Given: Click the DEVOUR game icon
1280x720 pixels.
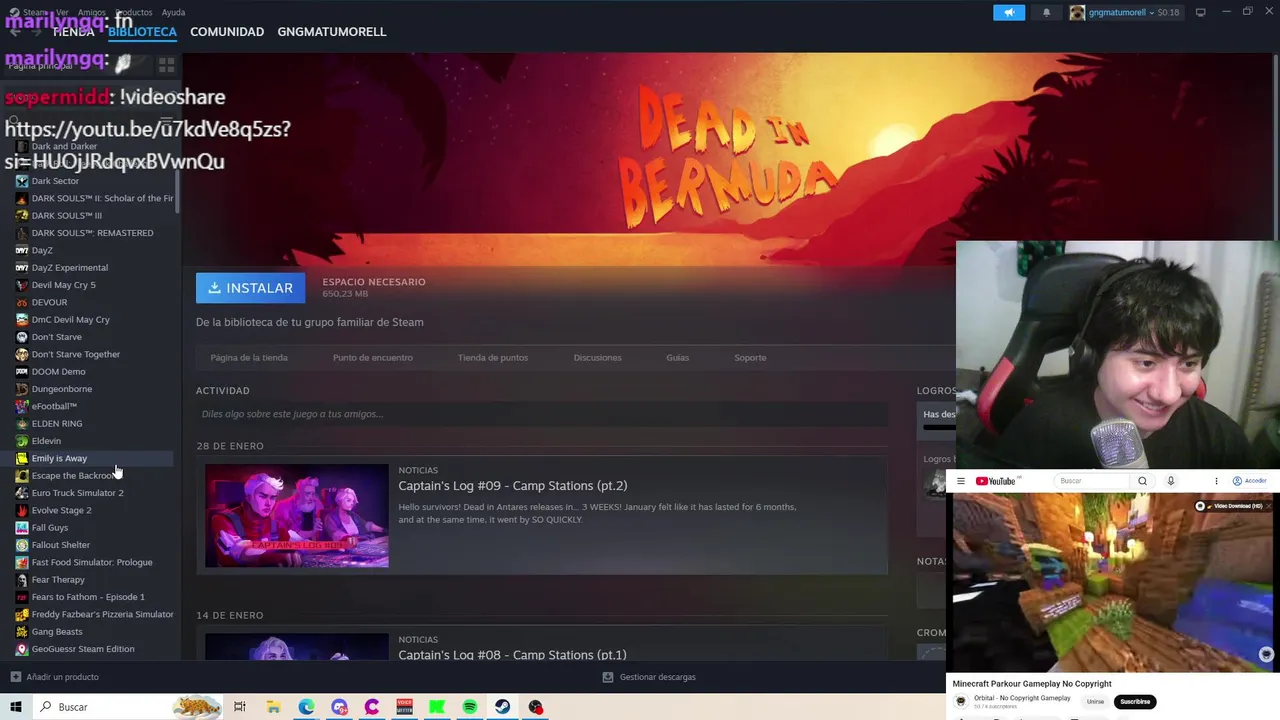Looking at the screenshot, I should (x=22, y=302).
